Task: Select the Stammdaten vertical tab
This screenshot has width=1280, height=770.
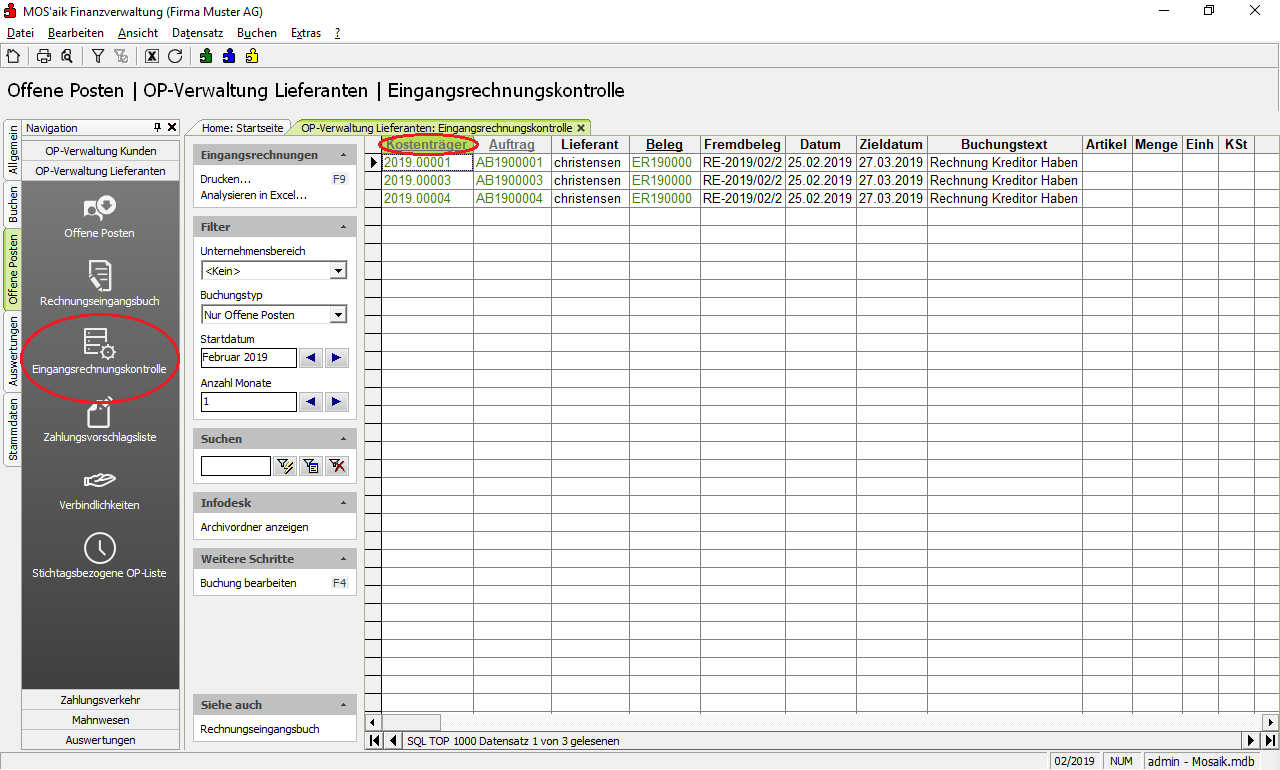Action: (13, 429)
